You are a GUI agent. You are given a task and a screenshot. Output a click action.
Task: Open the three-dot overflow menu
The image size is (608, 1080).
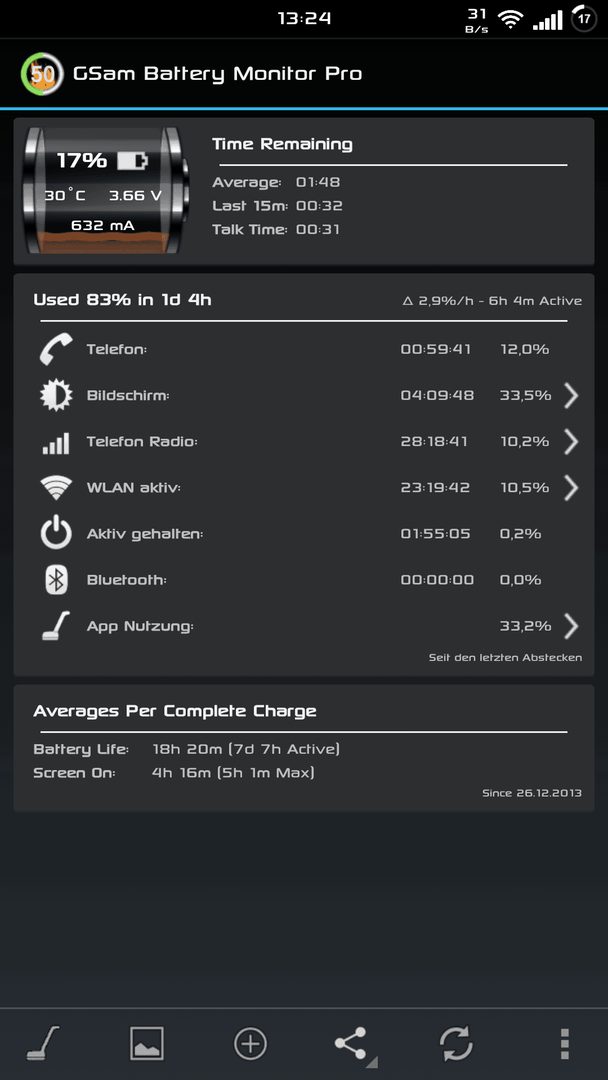tap(565, 1044)
